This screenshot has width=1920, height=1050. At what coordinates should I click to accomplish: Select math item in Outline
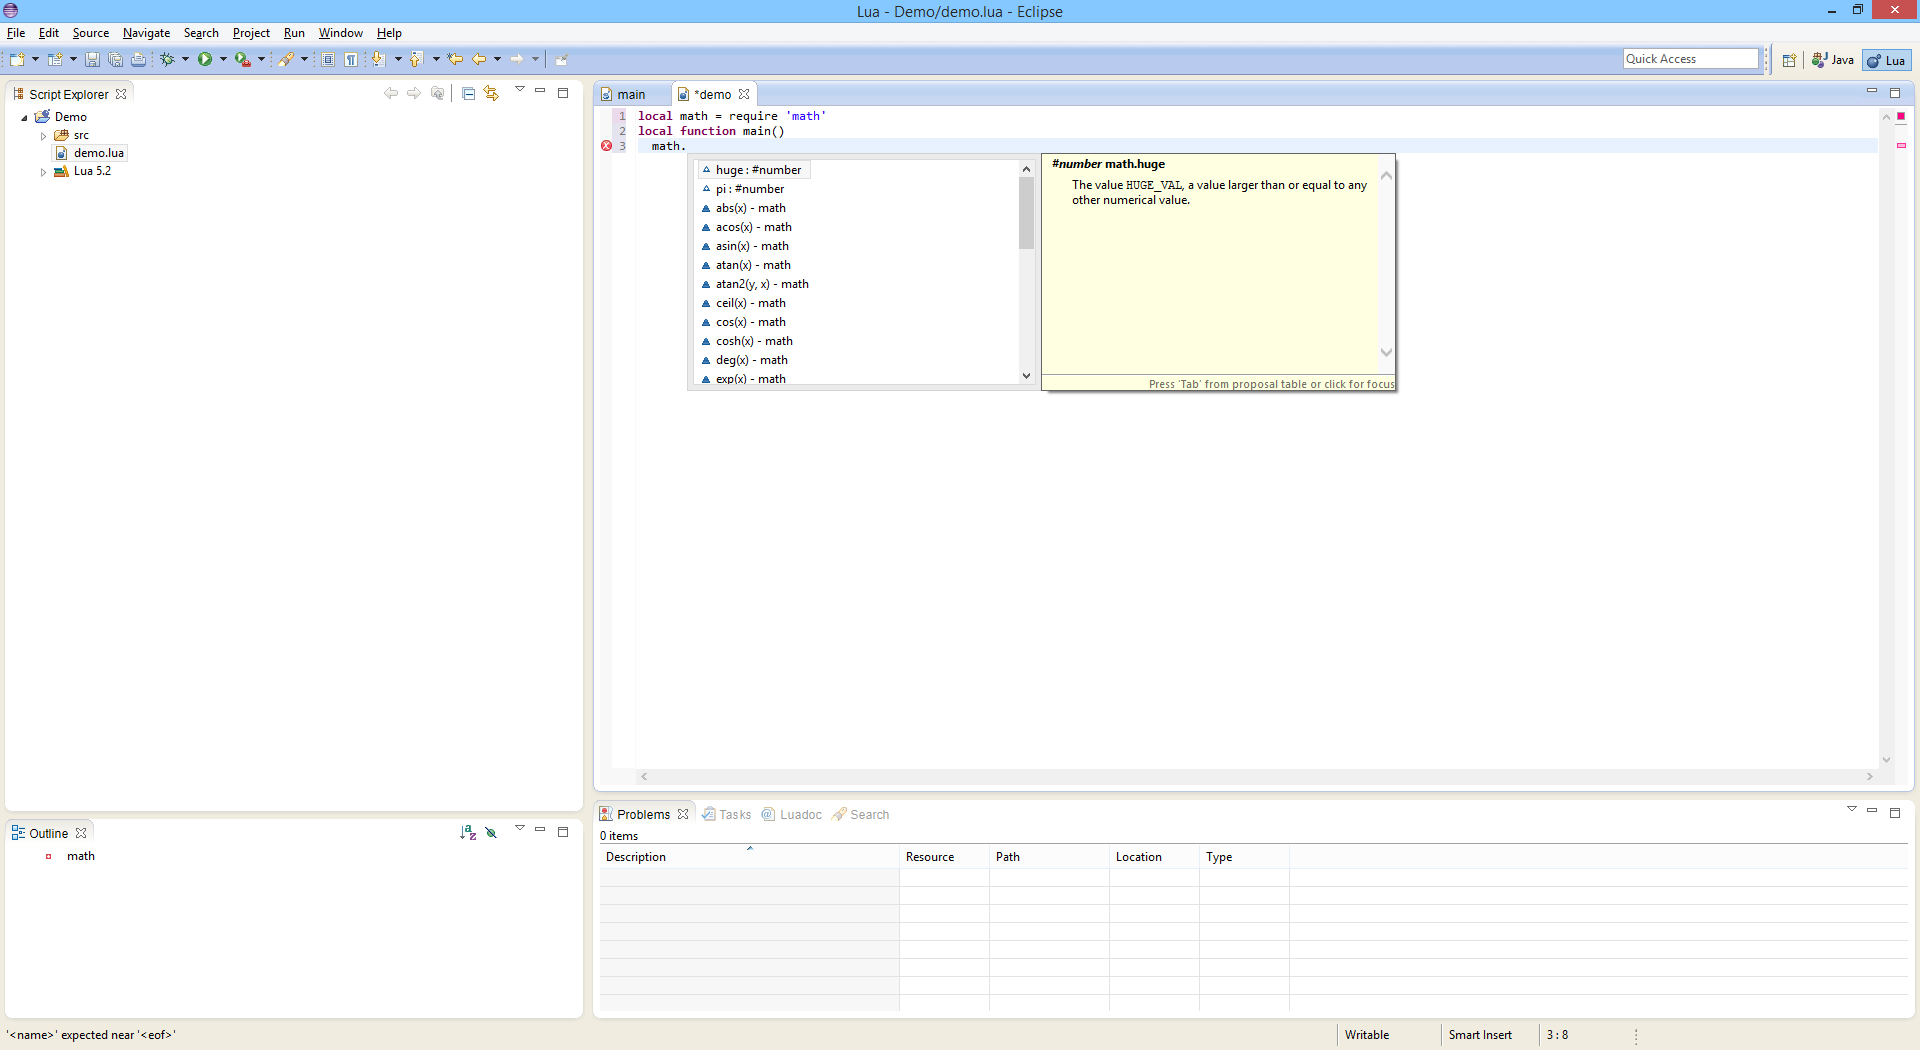(81, 856)
